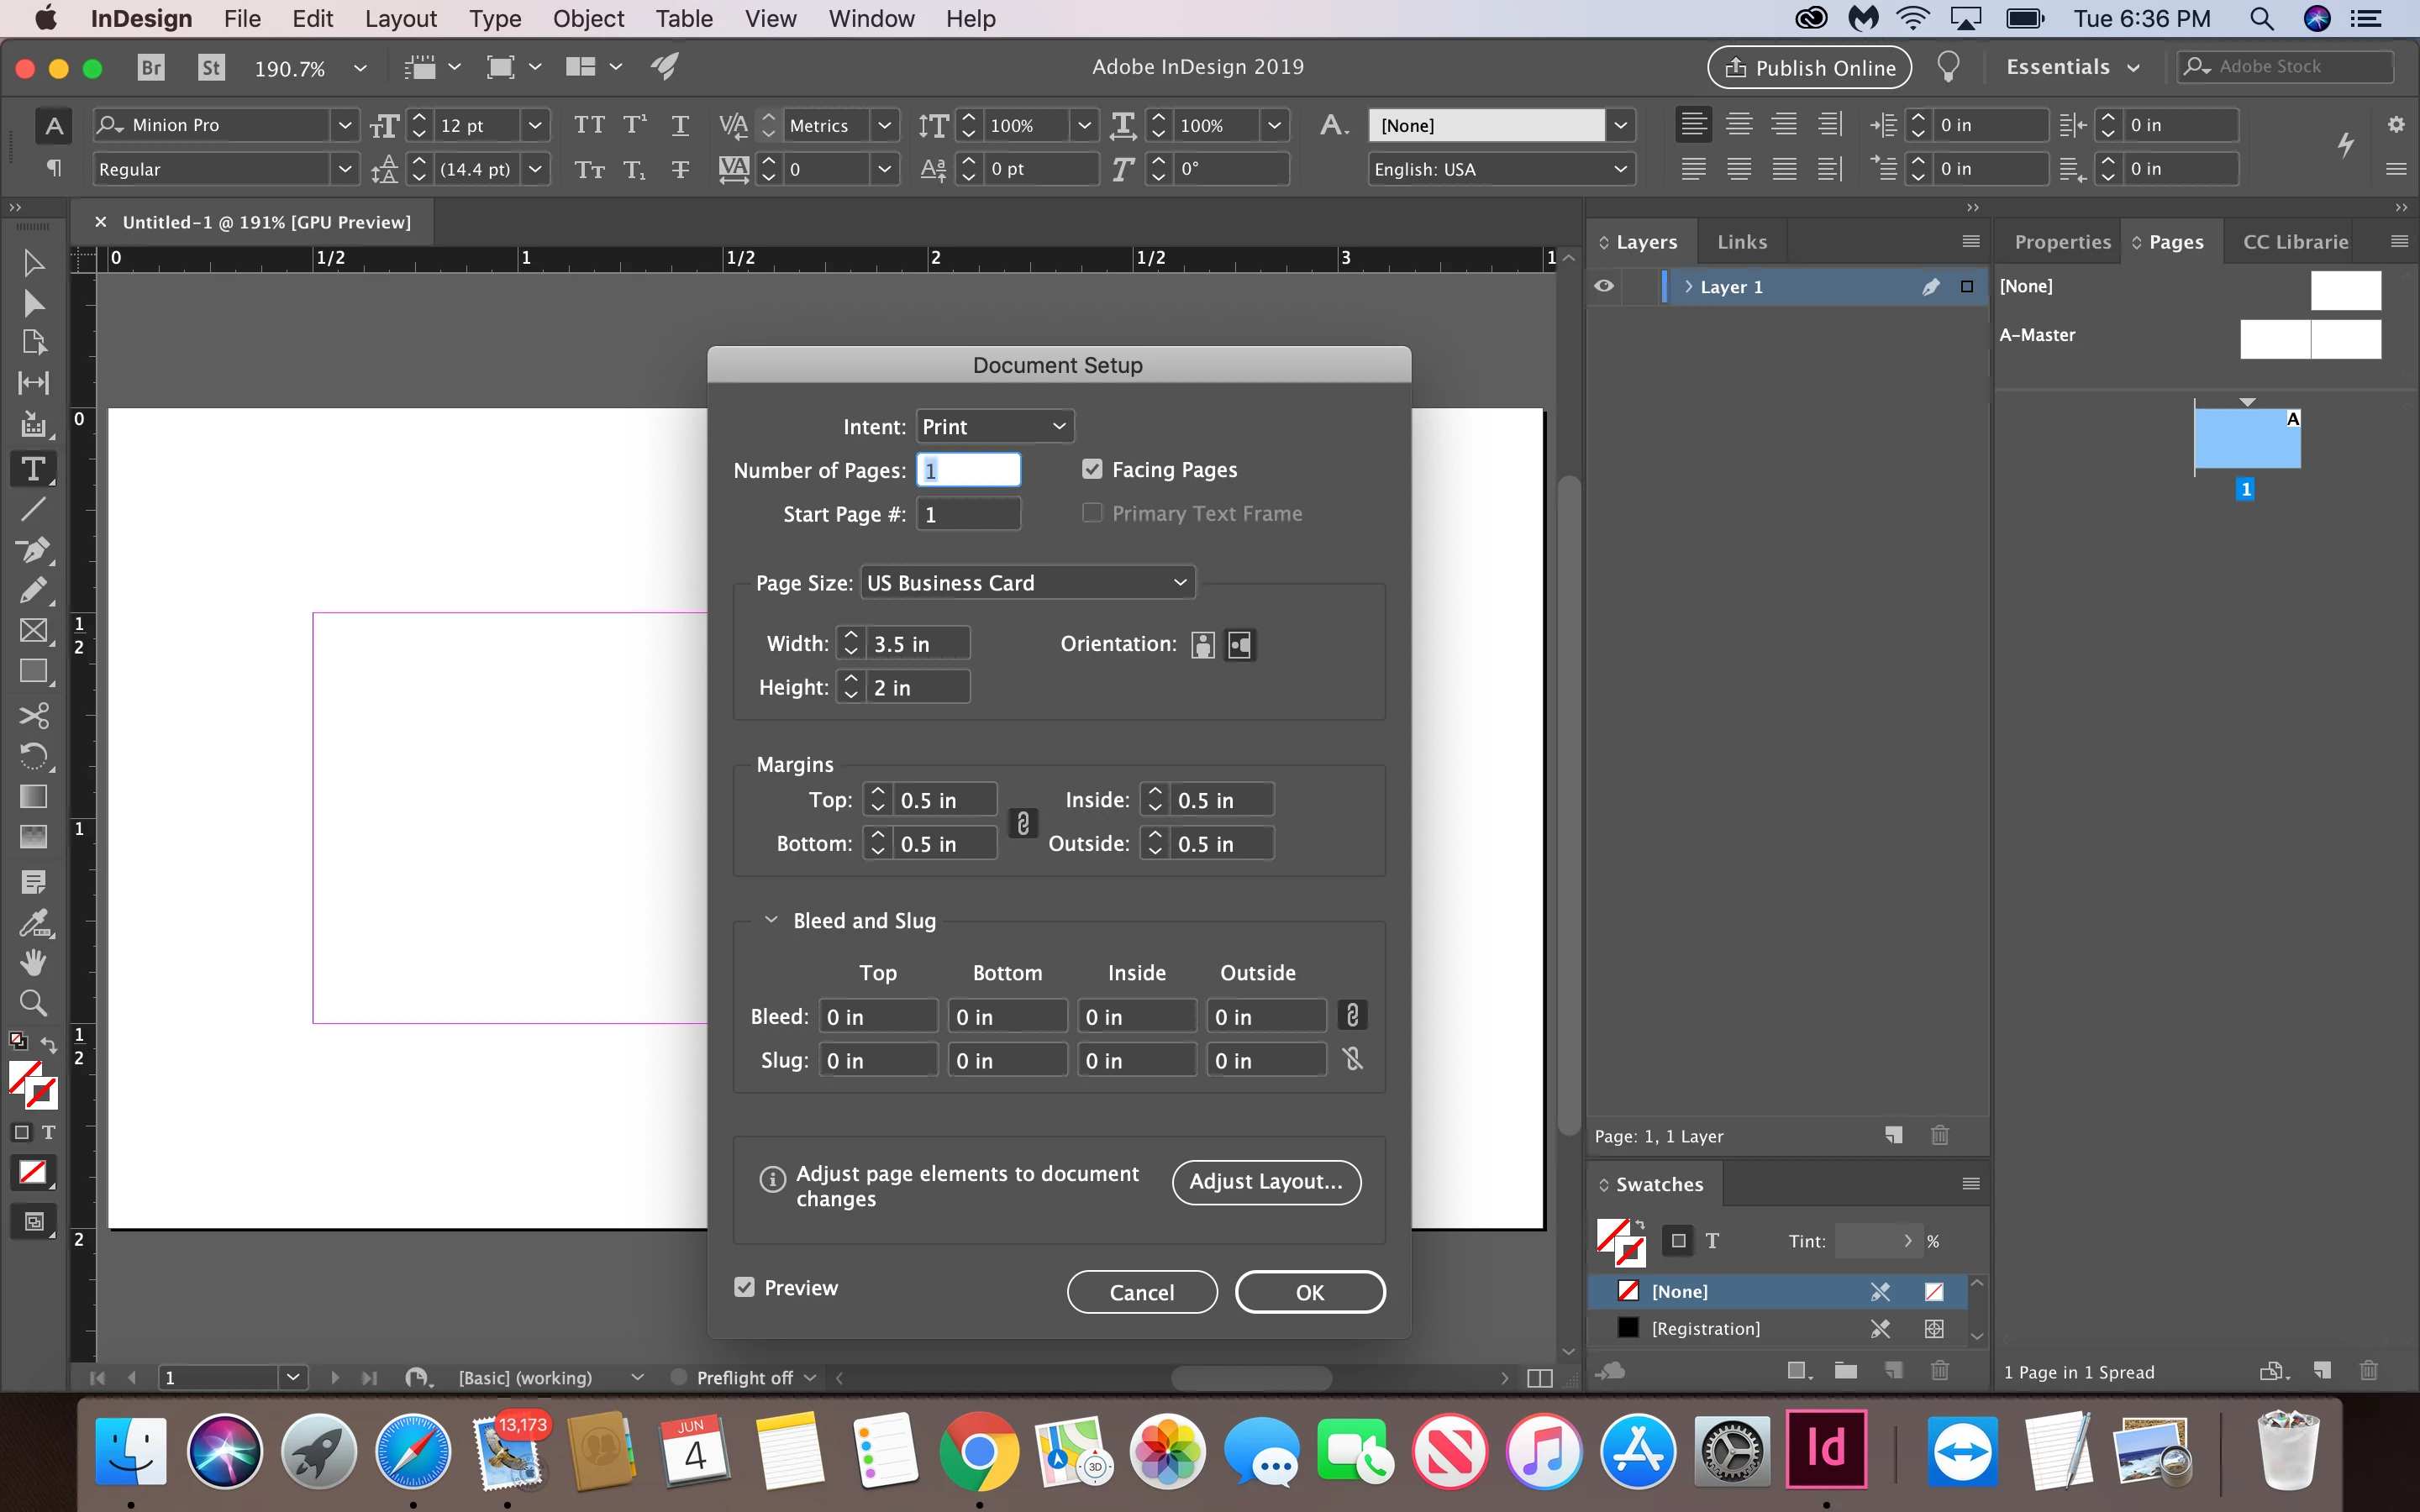Viewport: 2420px width, 1512px height.
Task: Click the margins chain link icon
Action: (1022, 822)
